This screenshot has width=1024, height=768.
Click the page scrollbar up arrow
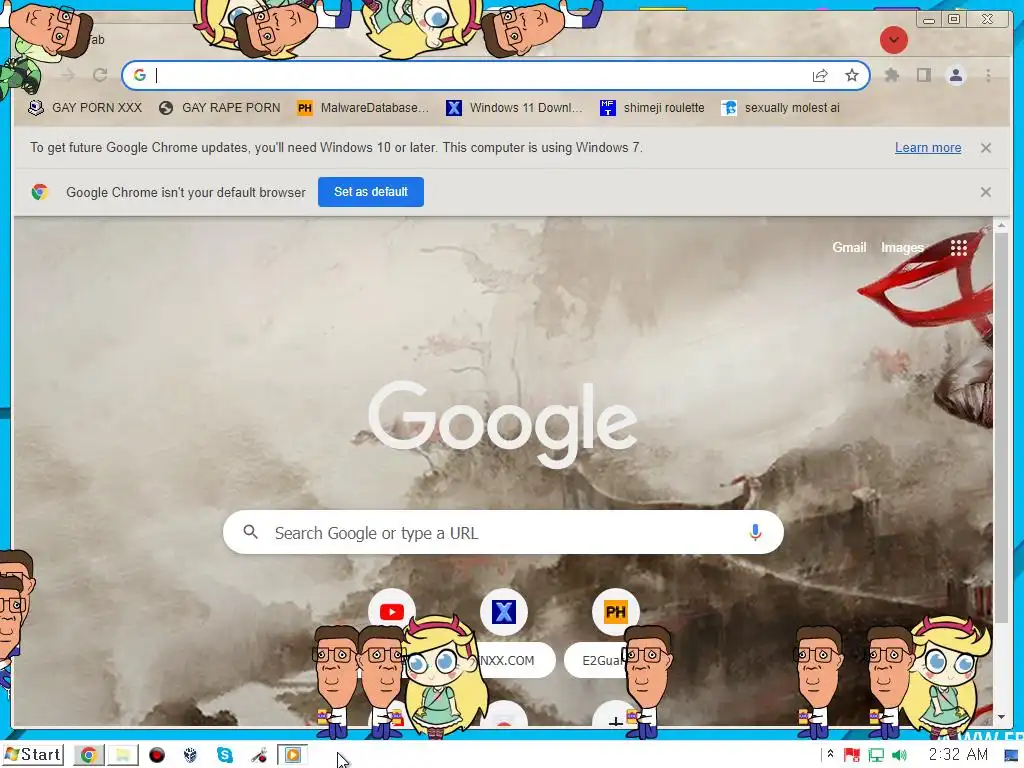click(1001, 226)
